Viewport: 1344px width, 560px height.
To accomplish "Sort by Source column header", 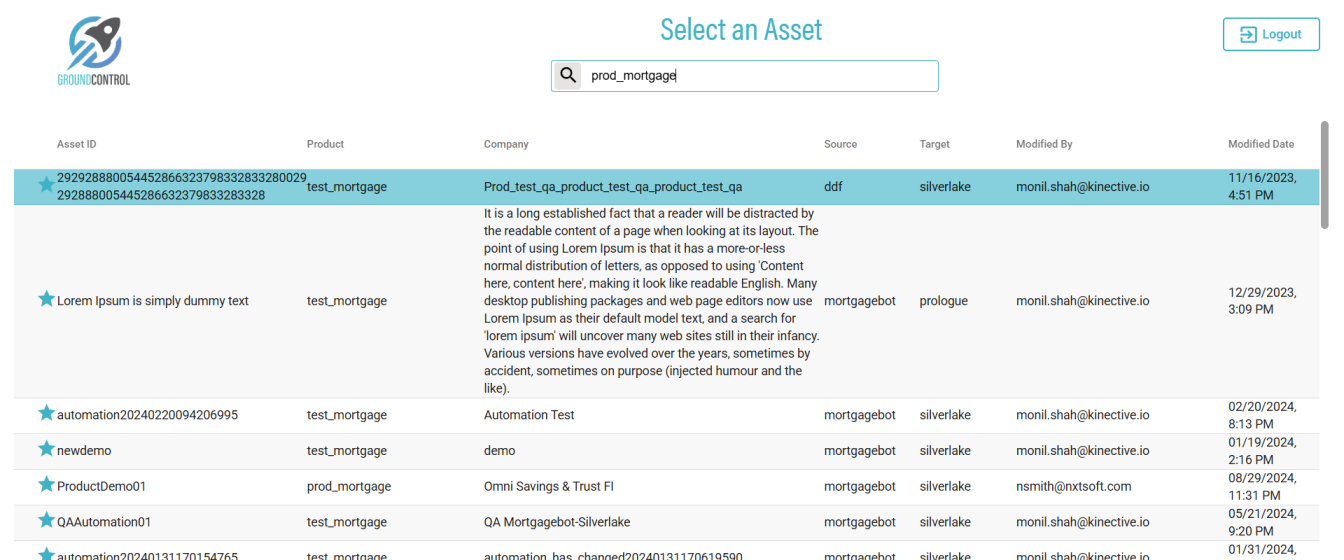I will tap(840, 144).
